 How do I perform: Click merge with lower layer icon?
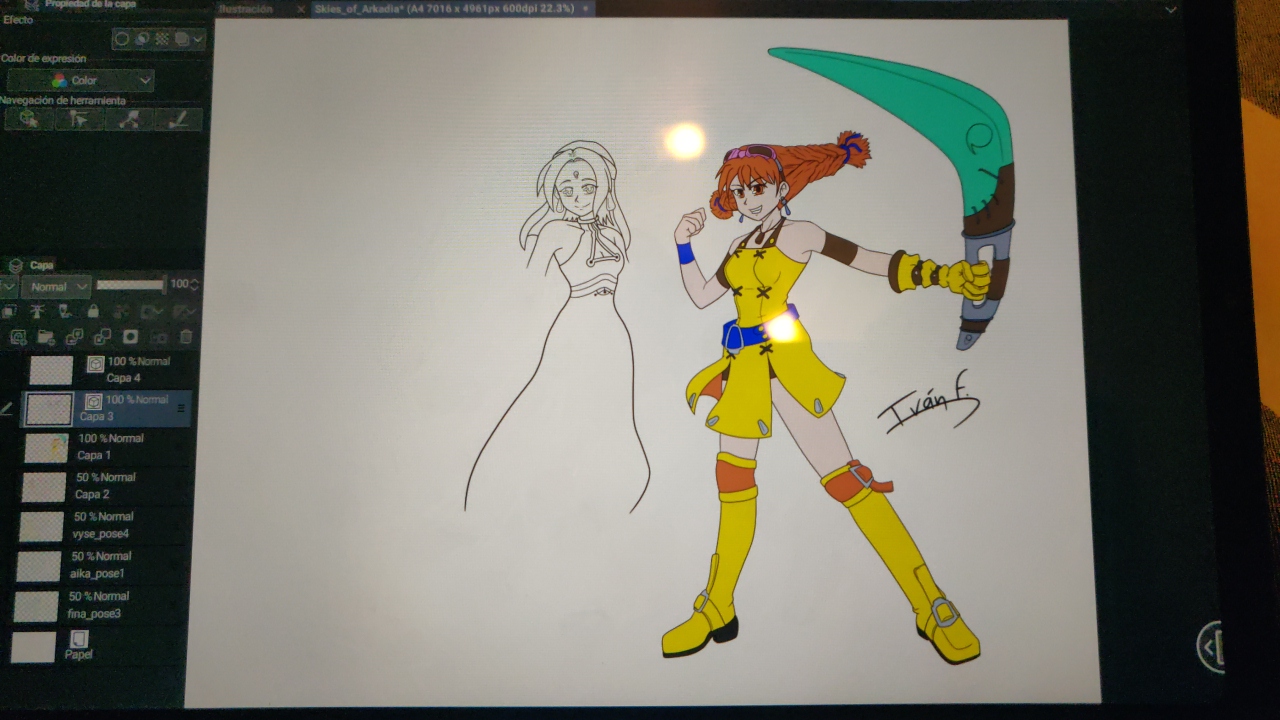tap(102, 337)
